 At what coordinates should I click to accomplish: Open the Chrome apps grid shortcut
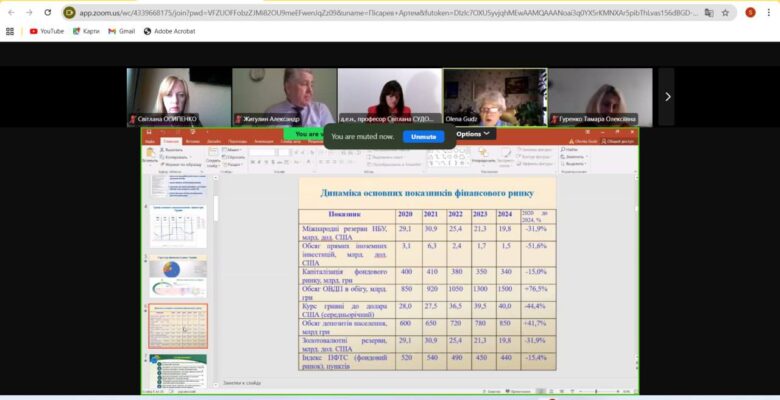click(x=10, y=31)
